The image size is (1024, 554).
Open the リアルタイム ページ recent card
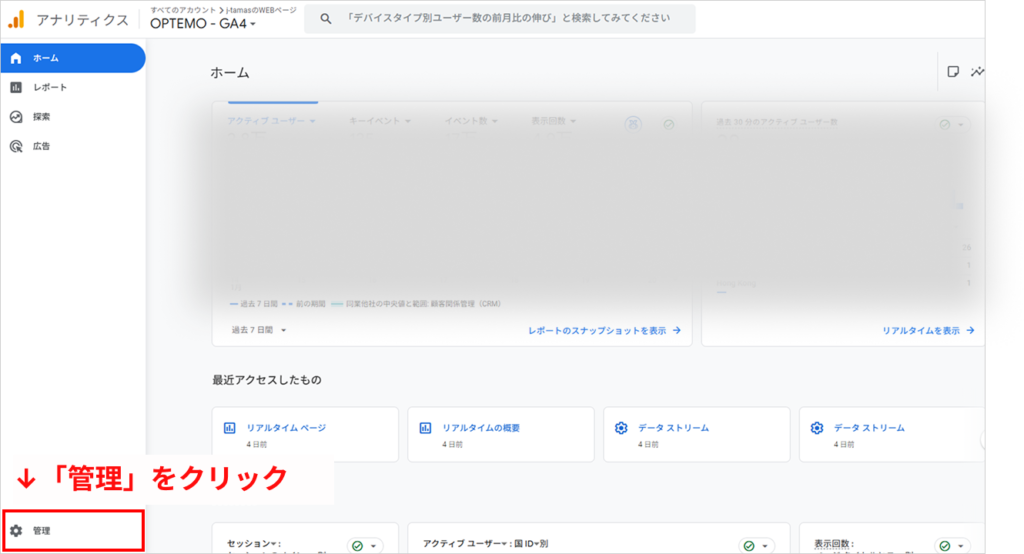click(x=305, y=434)
